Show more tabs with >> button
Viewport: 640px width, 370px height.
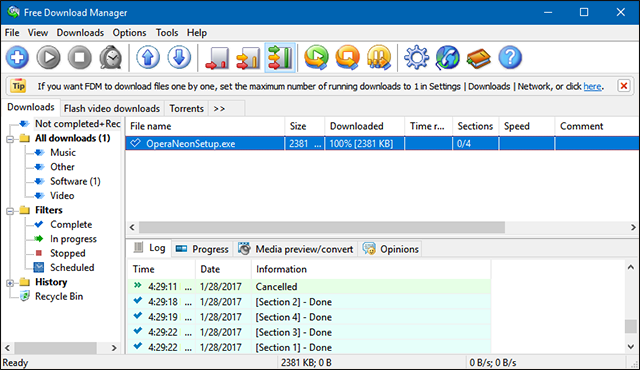coord(219,109)
